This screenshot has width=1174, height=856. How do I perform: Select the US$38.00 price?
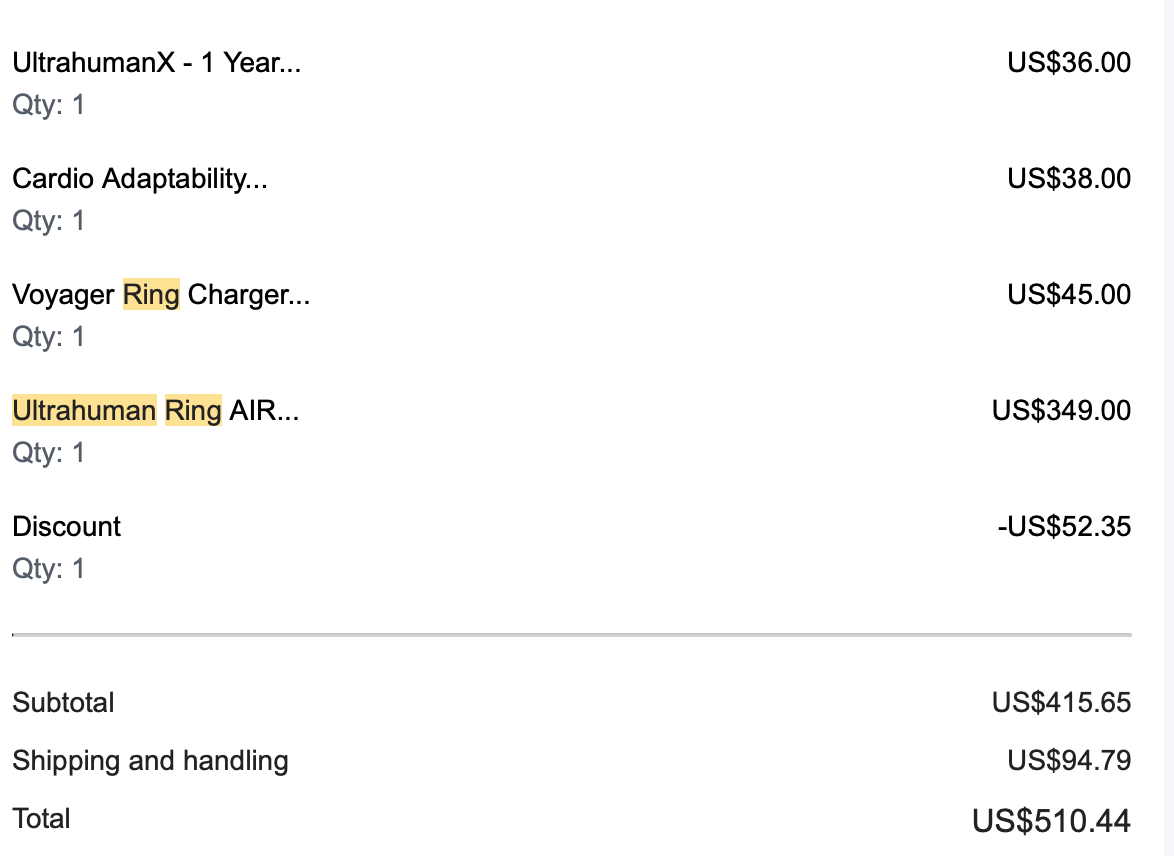click(1069, 179)
